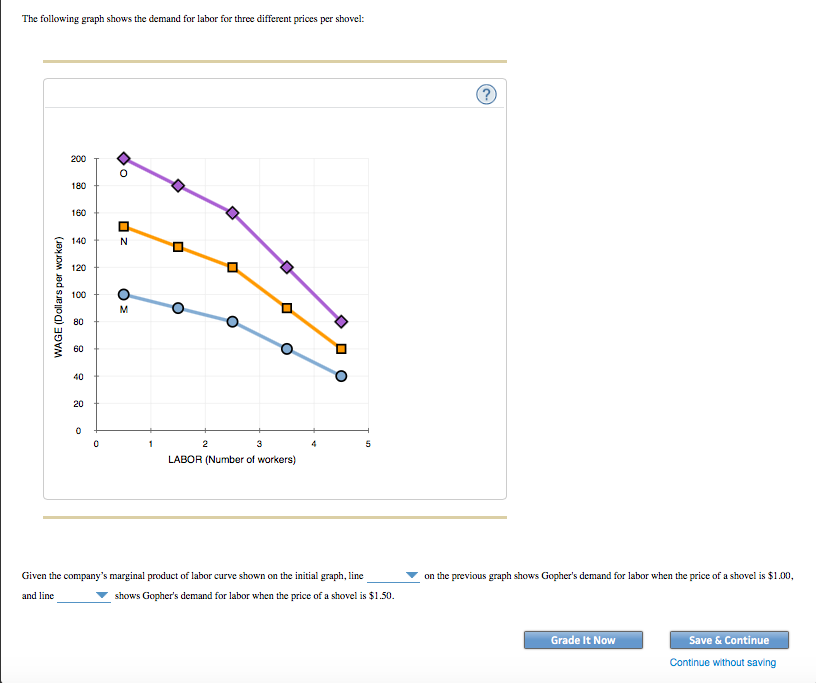
Task: Select the blue circle at wage 90
Action: (x=179, y=307)
